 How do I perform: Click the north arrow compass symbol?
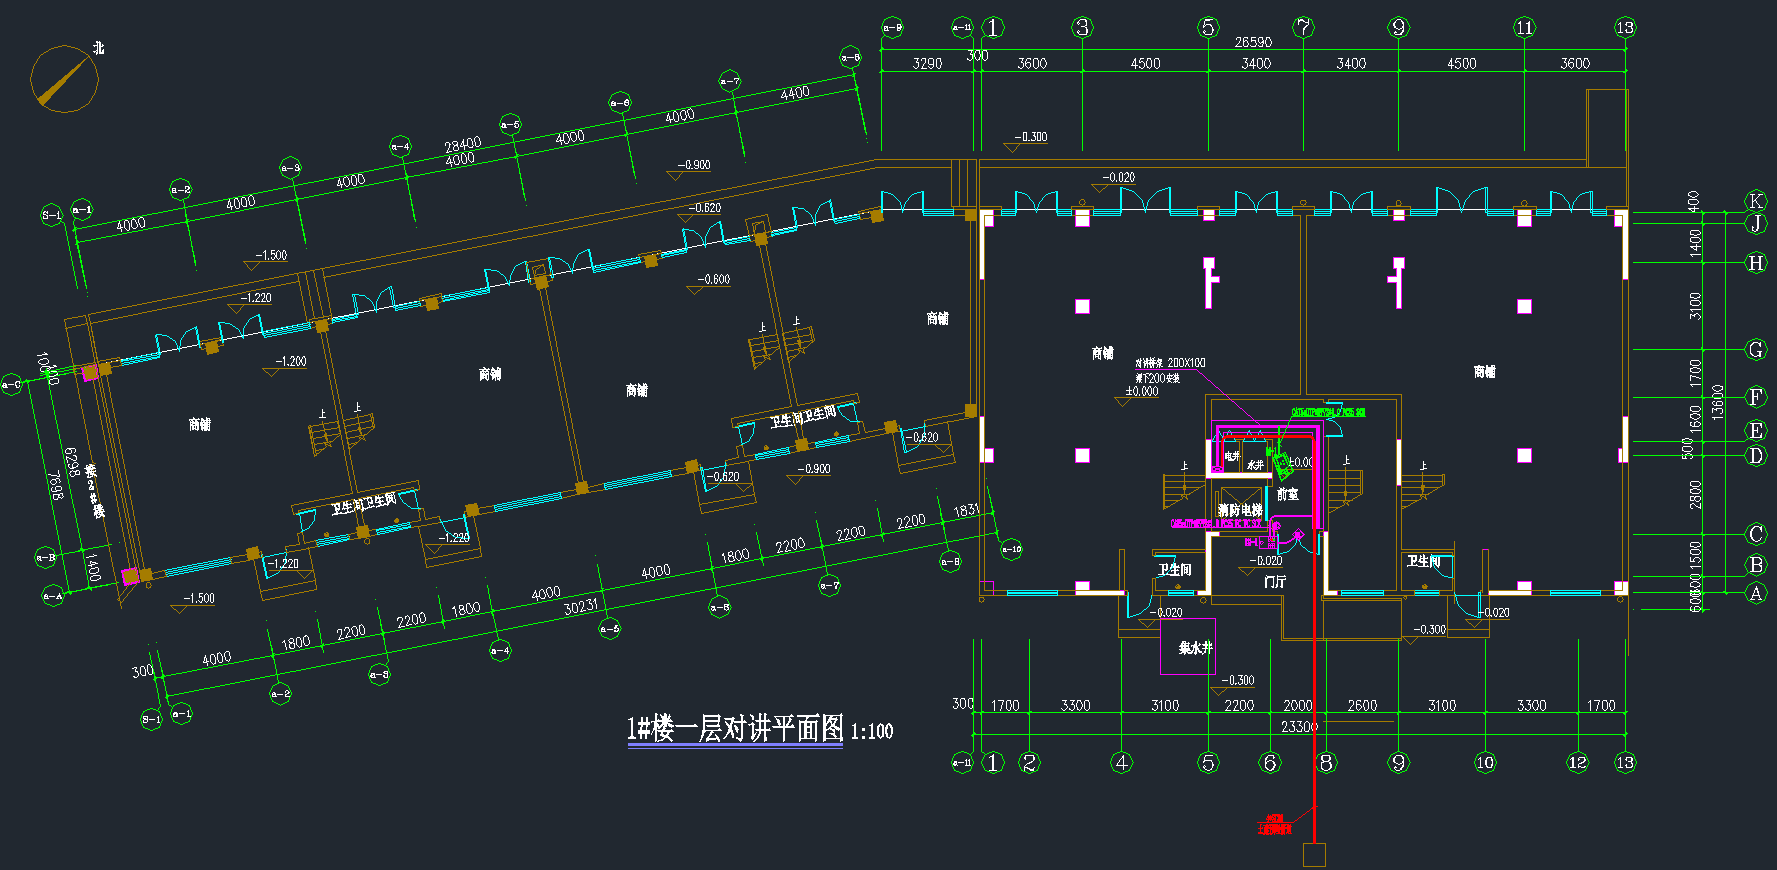64,78
